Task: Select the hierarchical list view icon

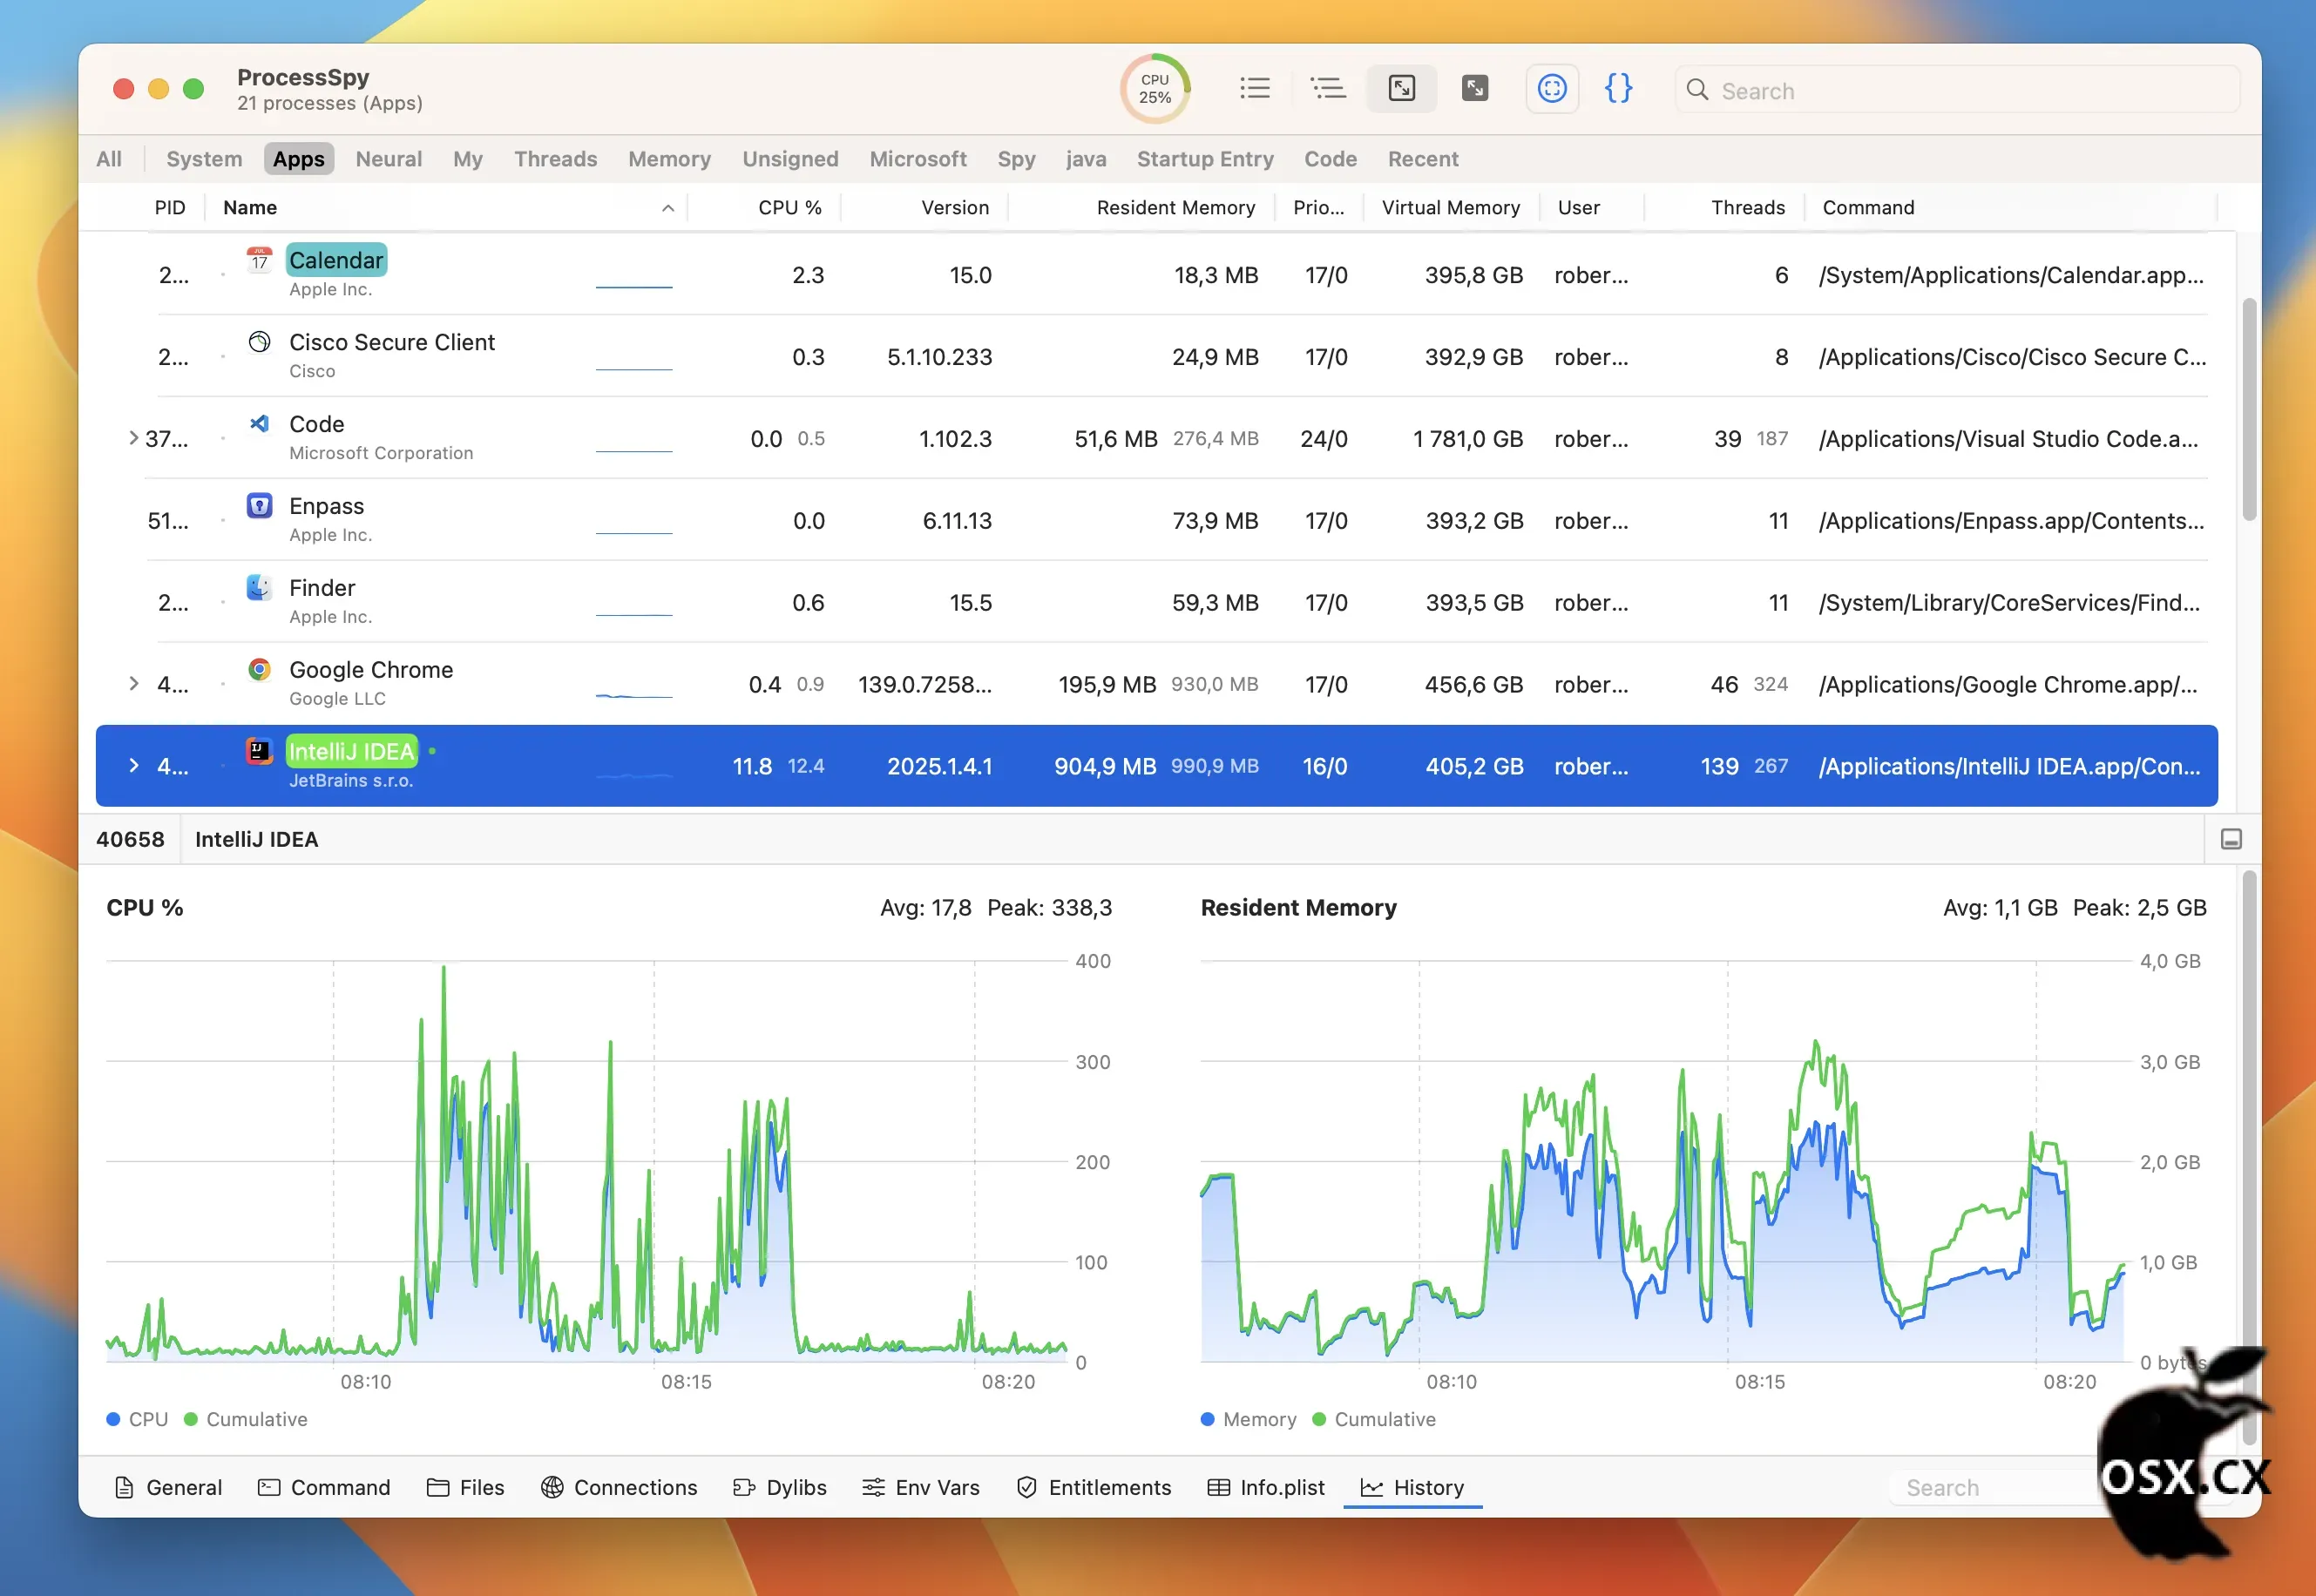Action: (x=1328, y=88)
